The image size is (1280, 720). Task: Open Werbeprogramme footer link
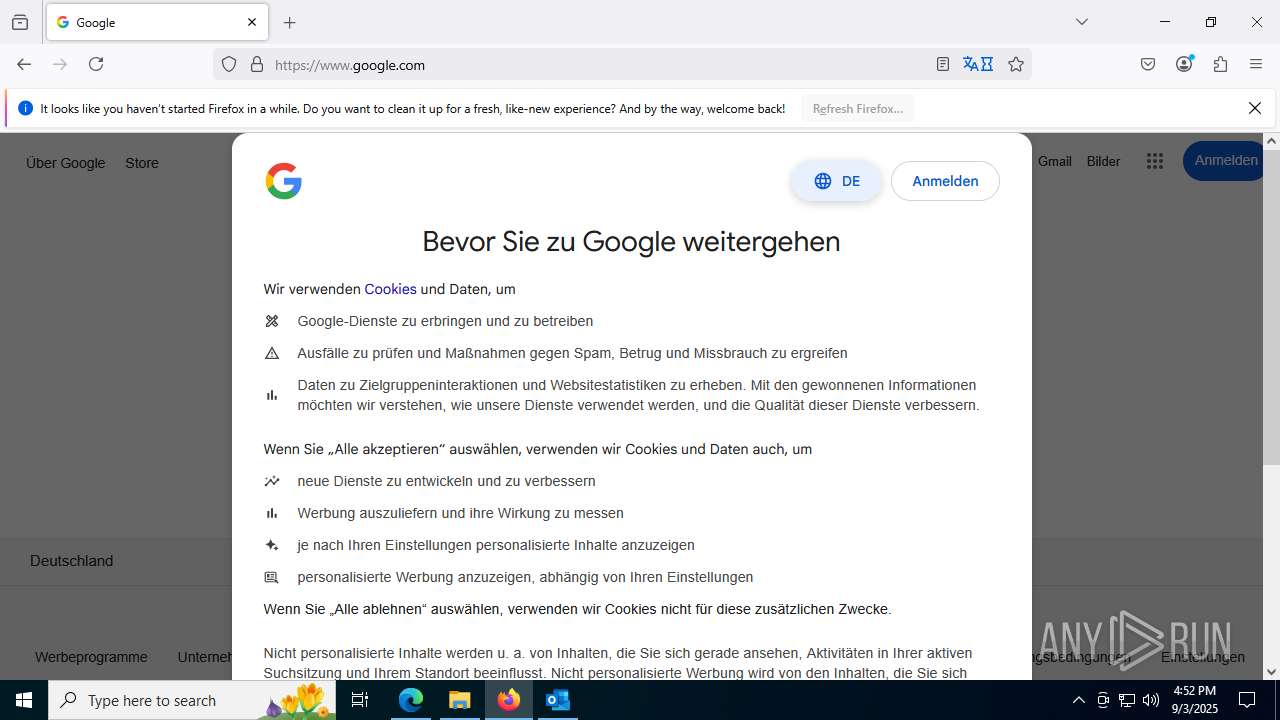pyautogui.click(x=91, y=657)
